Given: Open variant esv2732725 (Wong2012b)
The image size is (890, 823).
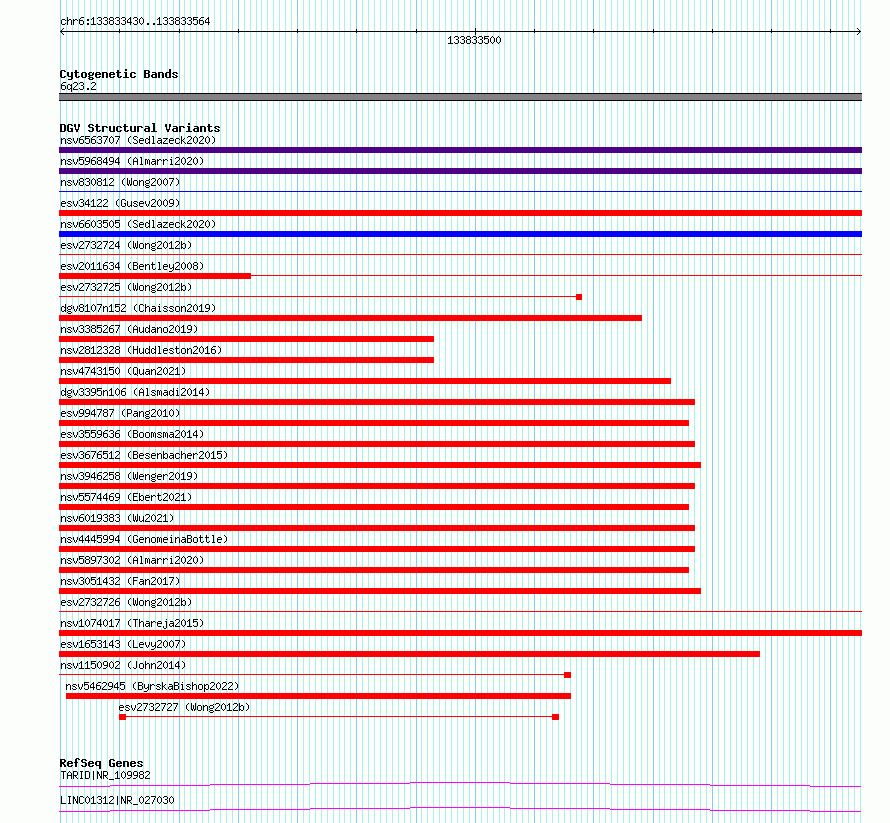Looking at the screenshot, I should tap(126, 287).
